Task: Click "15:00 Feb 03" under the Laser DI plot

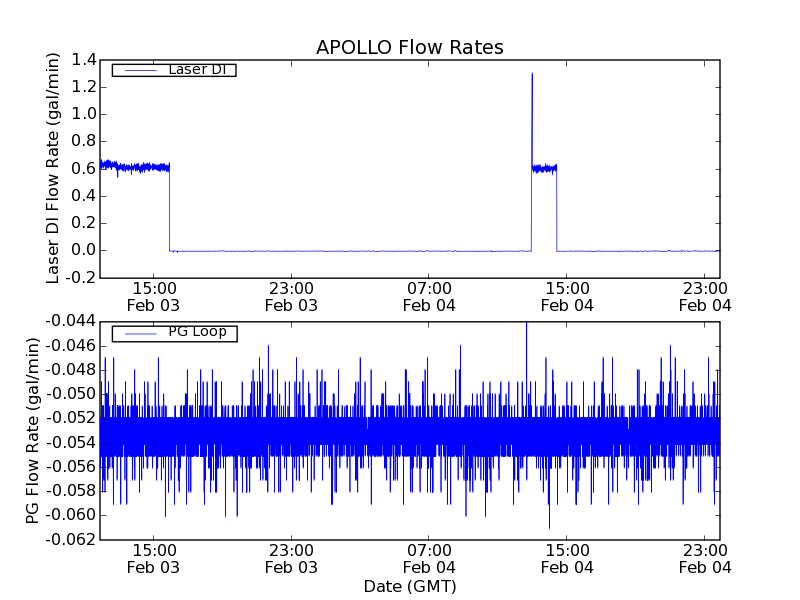Action: [153, 297]
